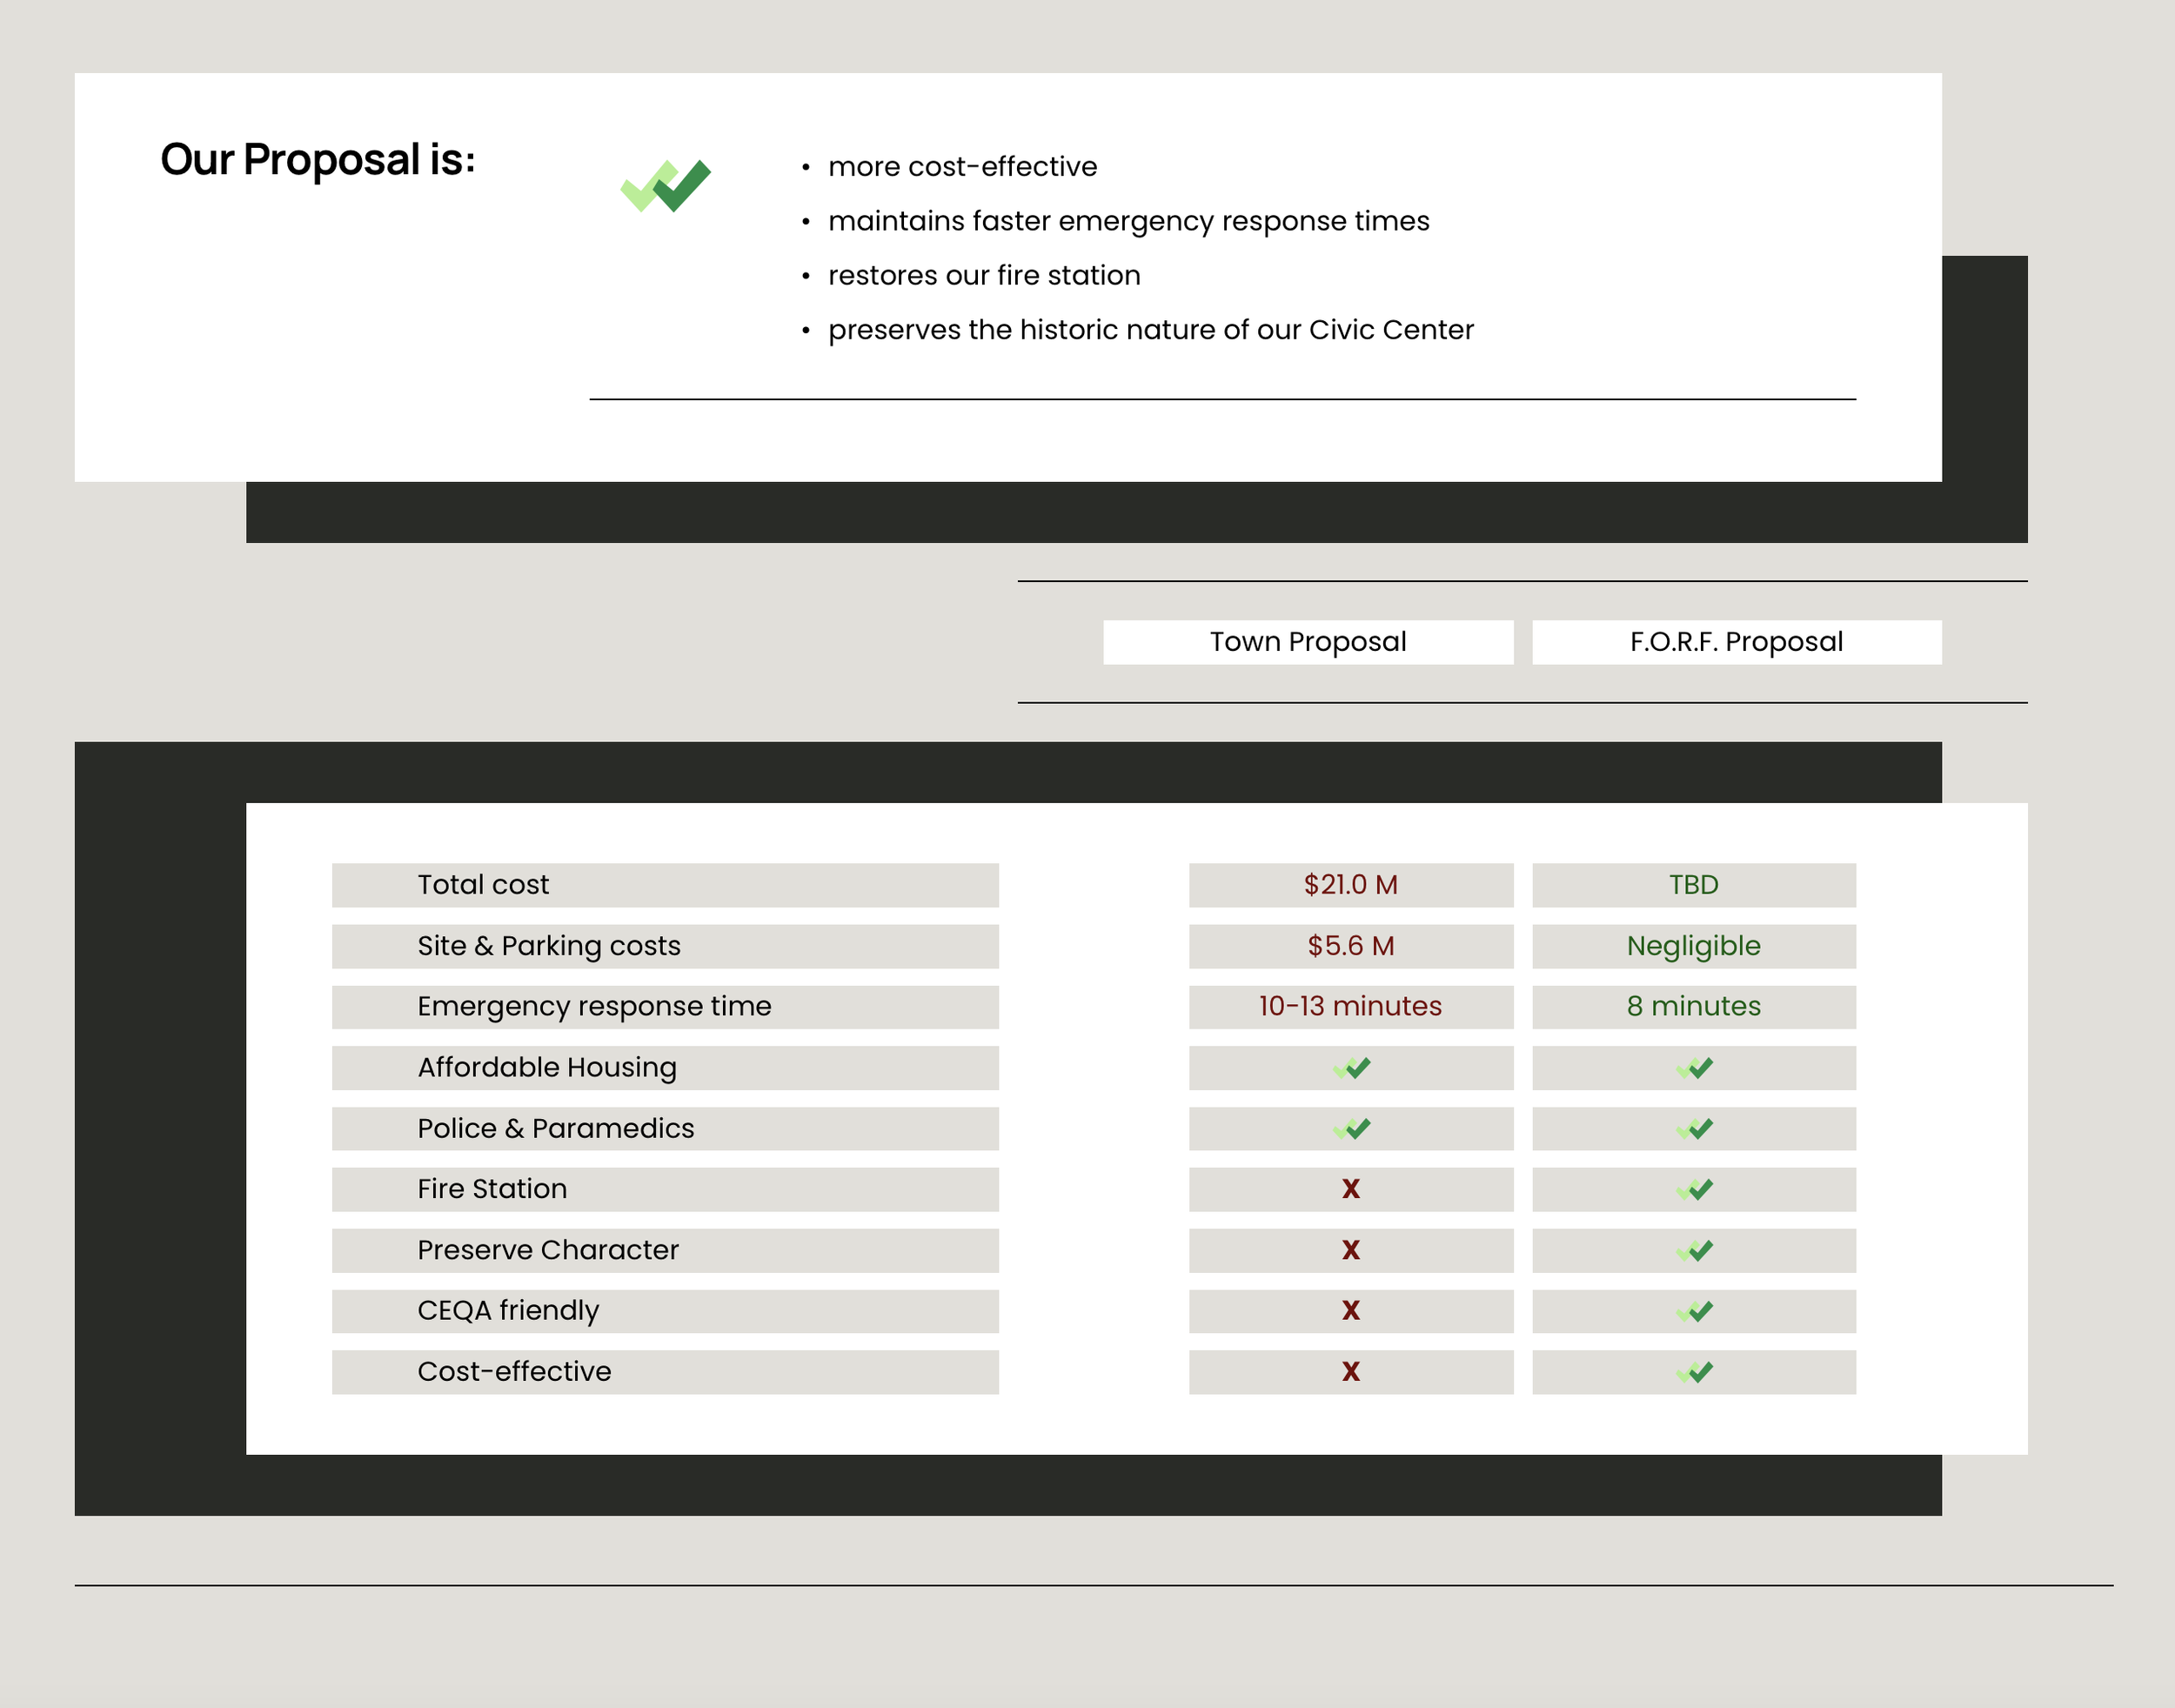Select the F.O.R.F. Proposal column header
Screen dimensions: 2175x1708
1736,642
